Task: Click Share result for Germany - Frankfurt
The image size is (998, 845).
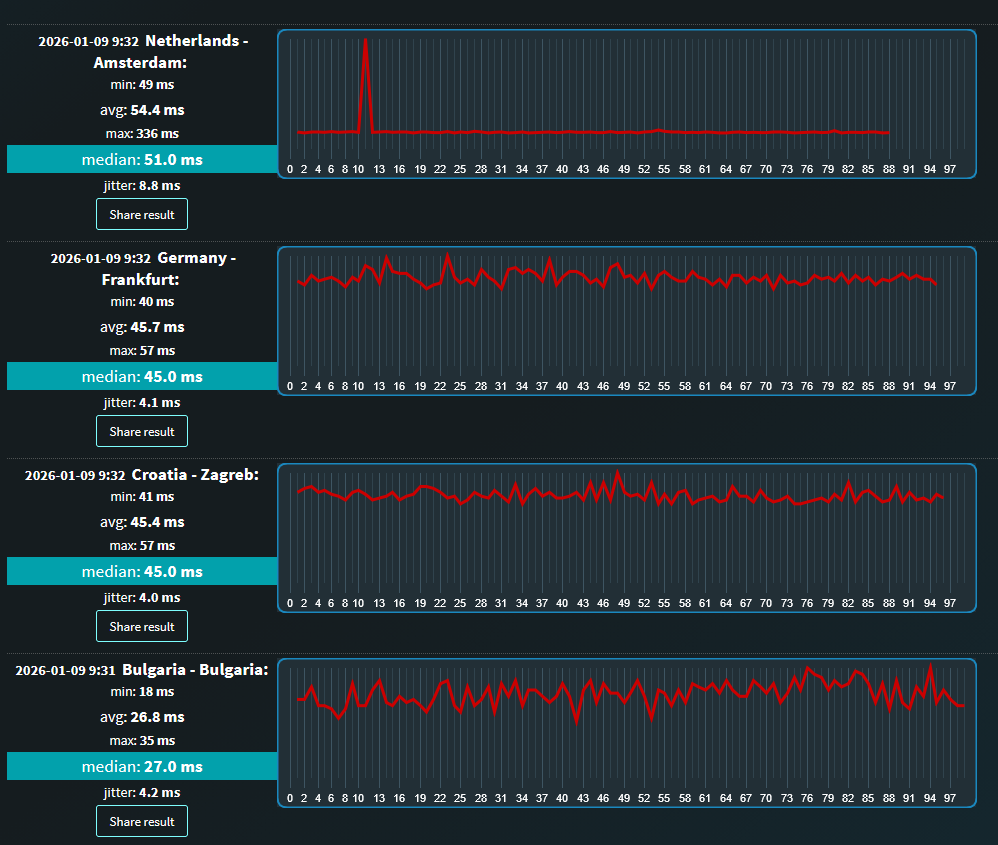Action: pyautogui.click(x=142, y=431)
